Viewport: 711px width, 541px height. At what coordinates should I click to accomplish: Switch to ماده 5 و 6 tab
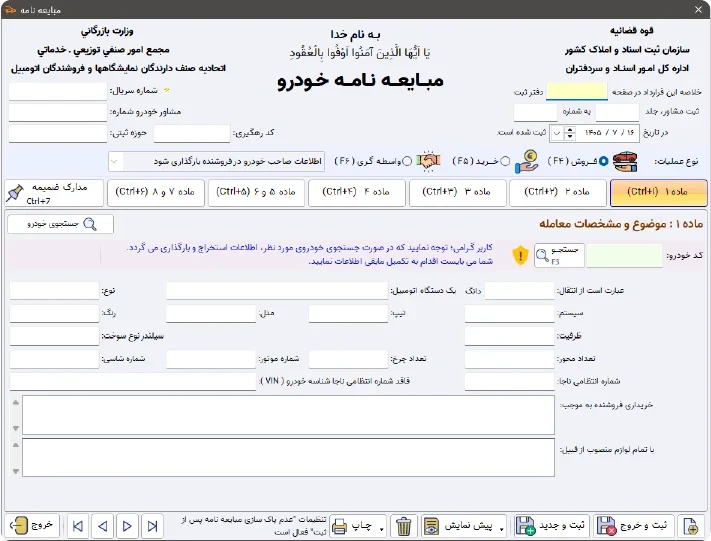(256, 192)
